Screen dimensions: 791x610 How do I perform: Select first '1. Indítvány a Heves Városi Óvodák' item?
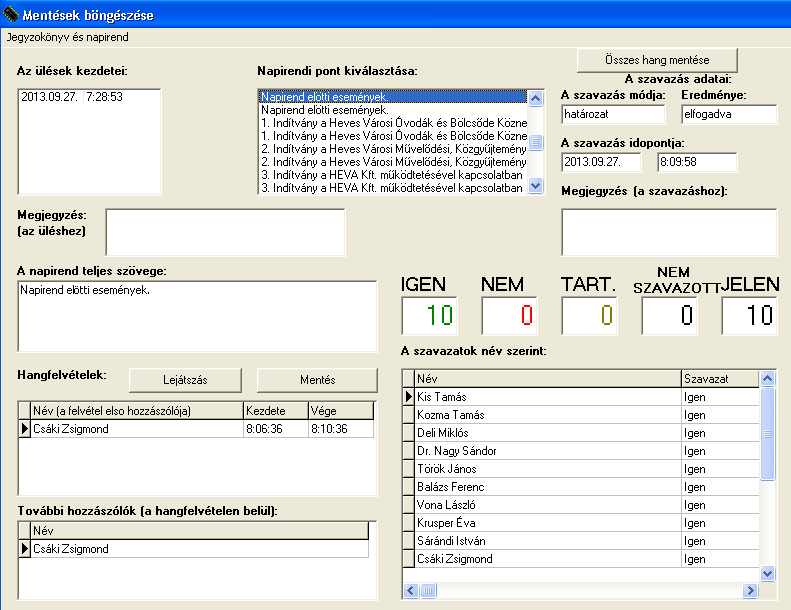point(393,123)
